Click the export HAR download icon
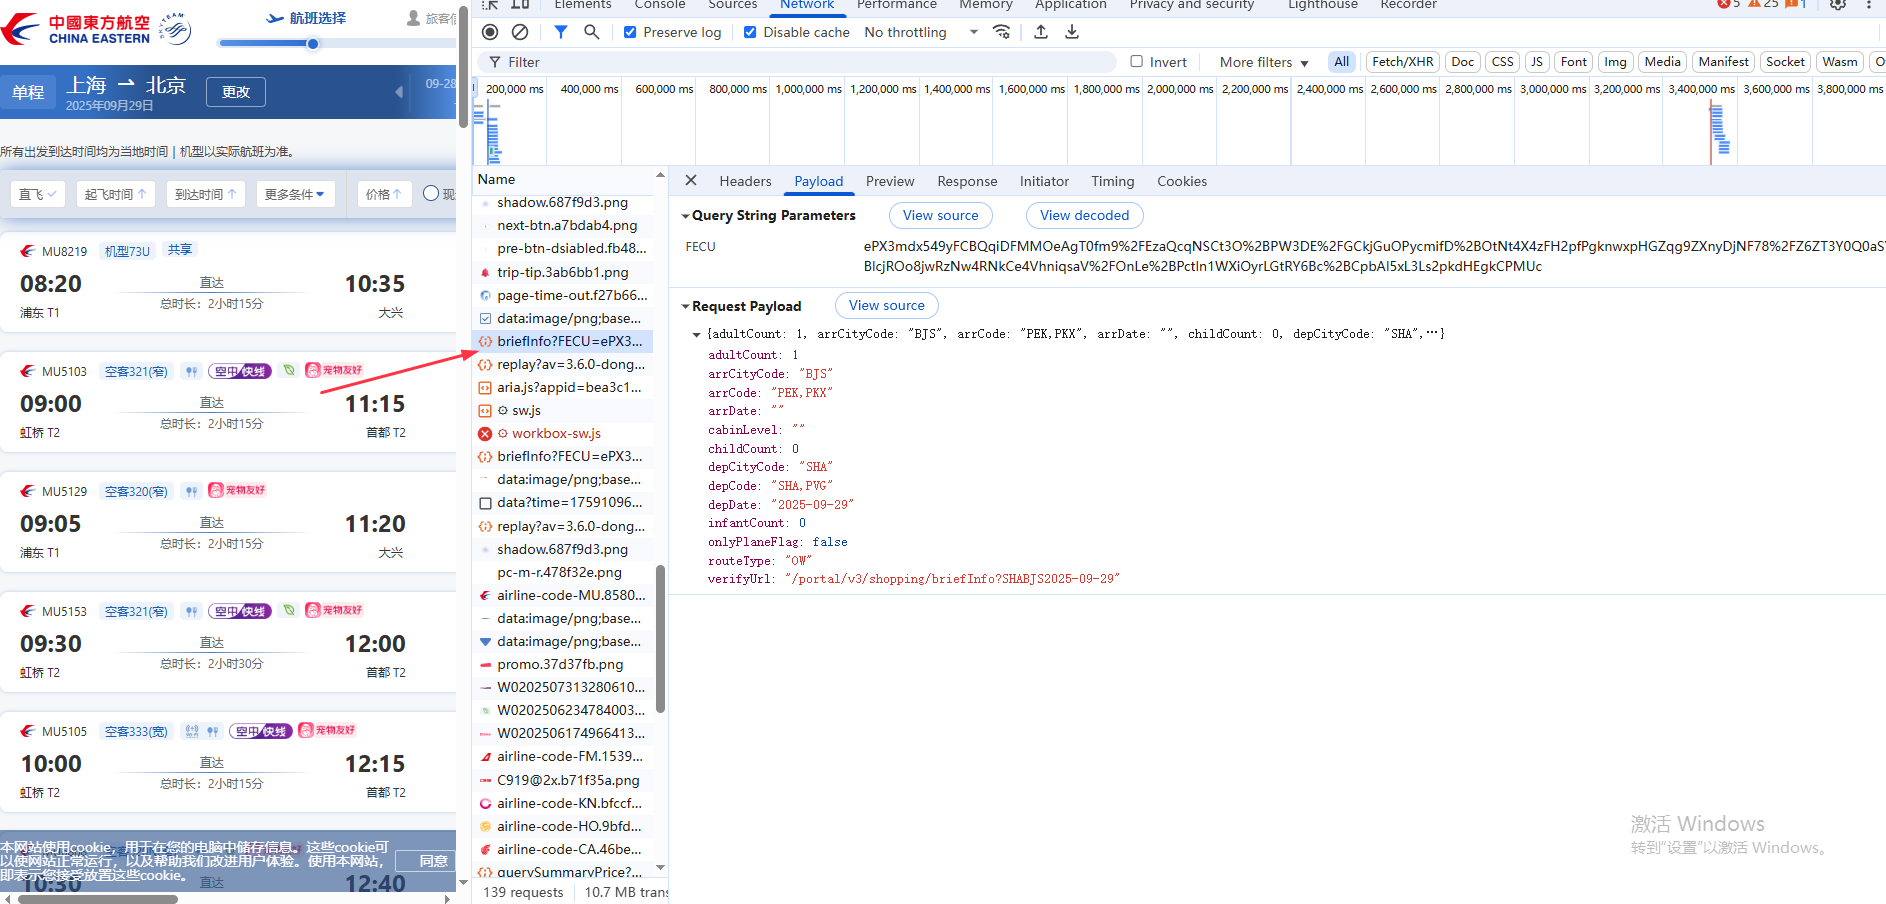Viewport: 1886px width, 904px height. (x=1072, y=32)
